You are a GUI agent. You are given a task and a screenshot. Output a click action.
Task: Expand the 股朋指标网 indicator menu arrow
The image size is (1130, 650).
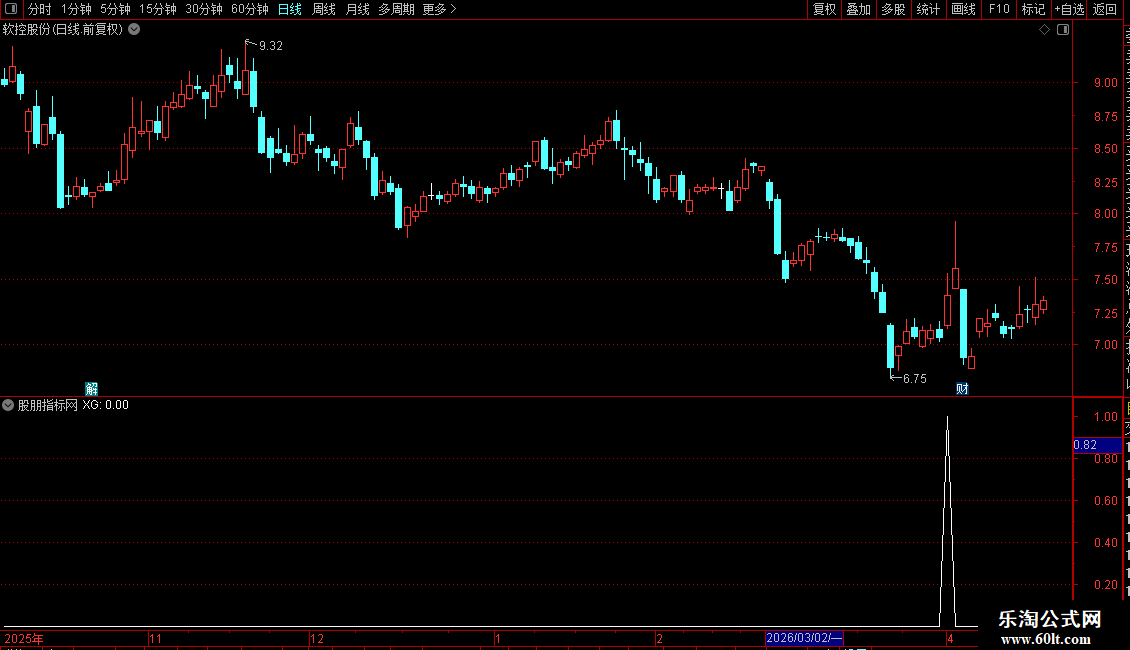[8, 405]
